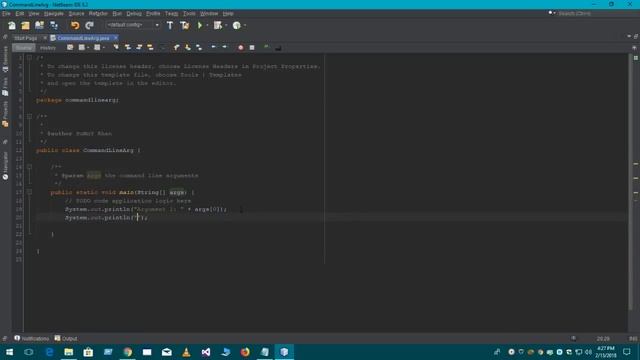Click the Profile Project icon
This screenshot has height=360, width=640.
(236, 25)
